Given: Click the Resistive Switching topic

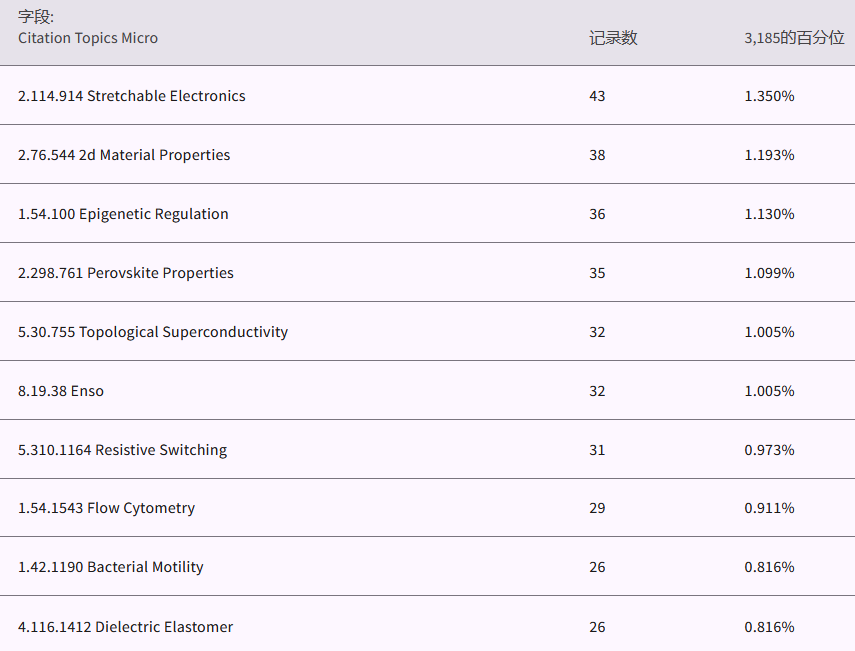Looking at the screenshot, I should pyautogui.click(x=122, y=450).
